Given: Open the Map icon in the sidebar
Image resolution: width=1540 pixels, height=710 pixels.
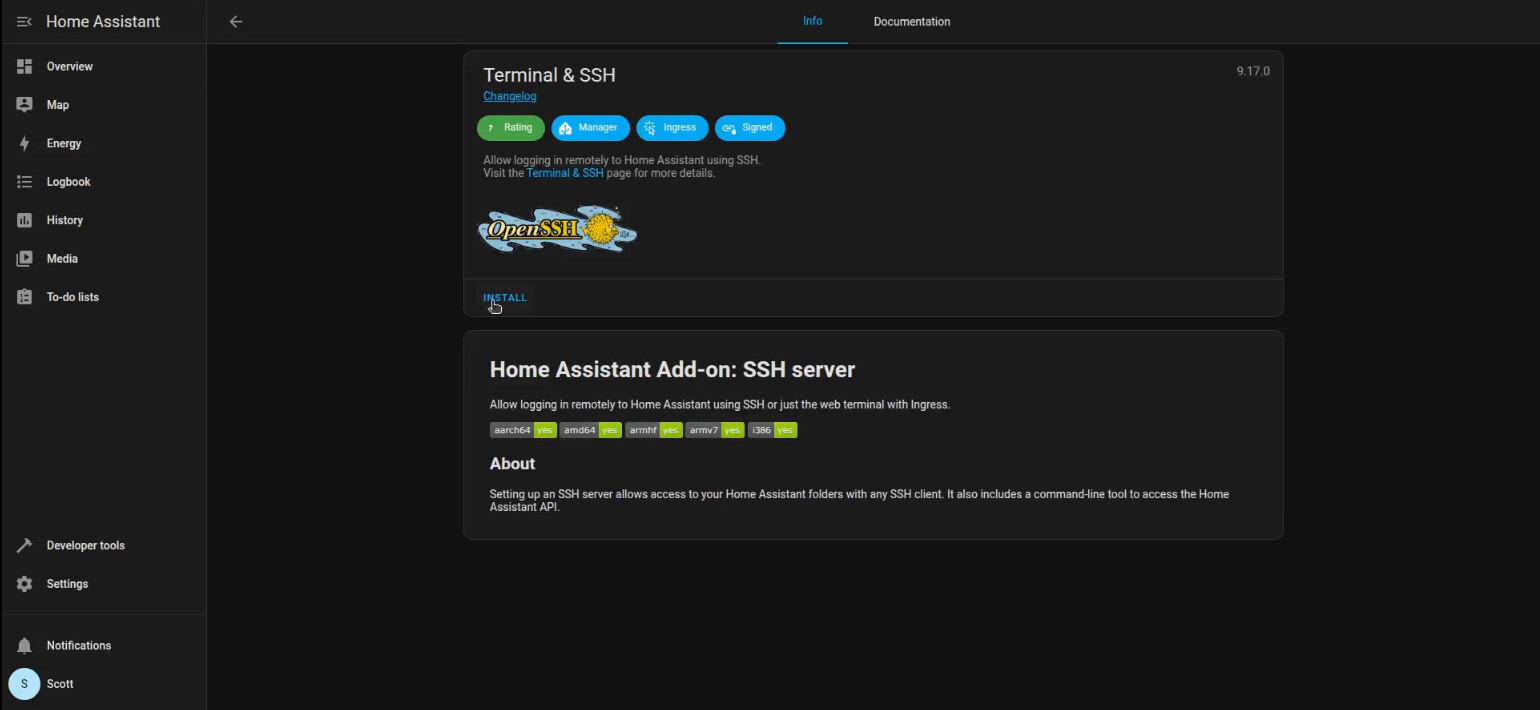Looking at the screenshot, I should pyautogui.click(x=25, y=105).
